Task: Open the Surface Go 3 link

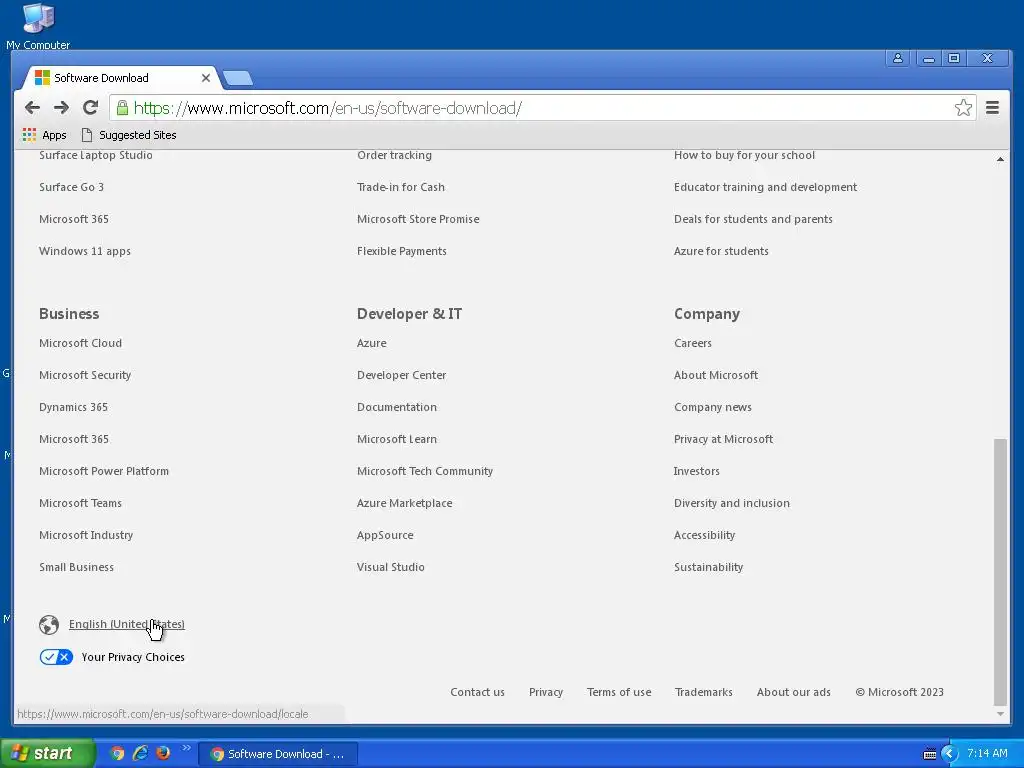Action: click(71, 187)
